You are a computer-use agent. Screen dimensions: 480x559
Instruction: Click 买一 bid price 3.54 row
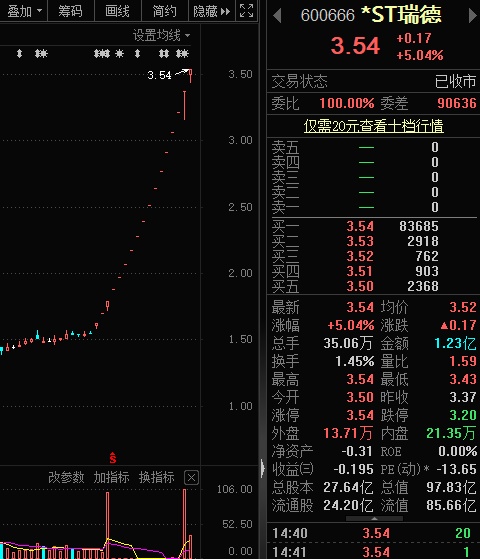click(373, 226)
